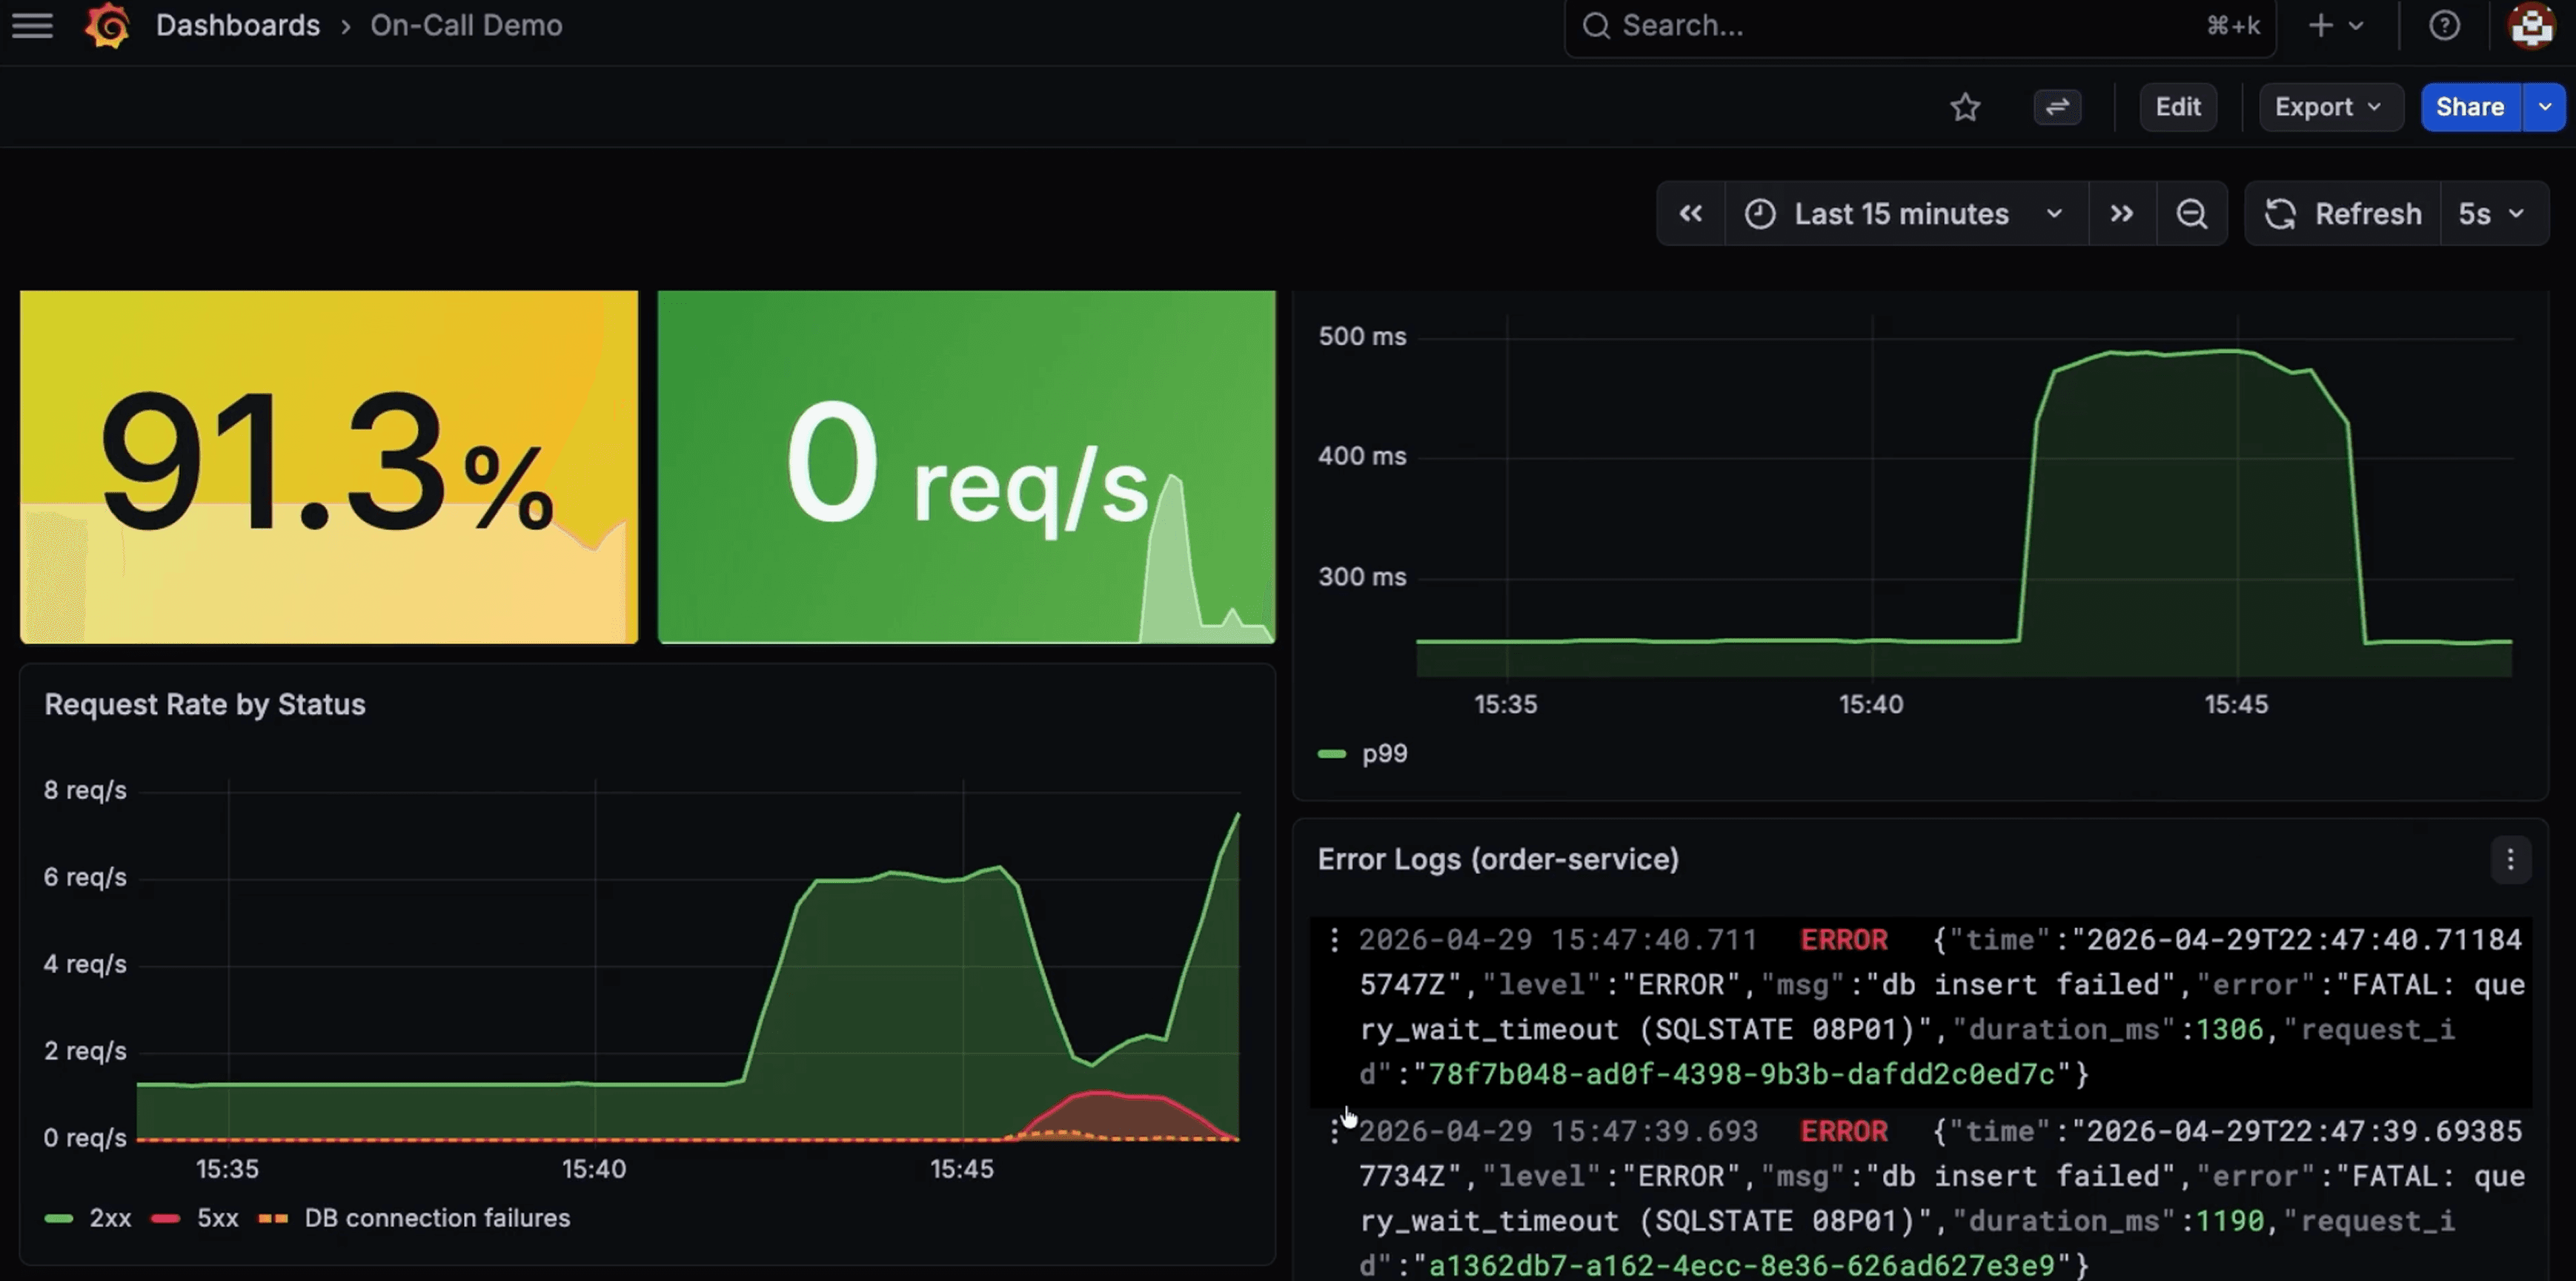Expand the 15:47:40.711 ERROR log line
This screenshot has width=2576, height=1281.
tap(1920, 1007)
